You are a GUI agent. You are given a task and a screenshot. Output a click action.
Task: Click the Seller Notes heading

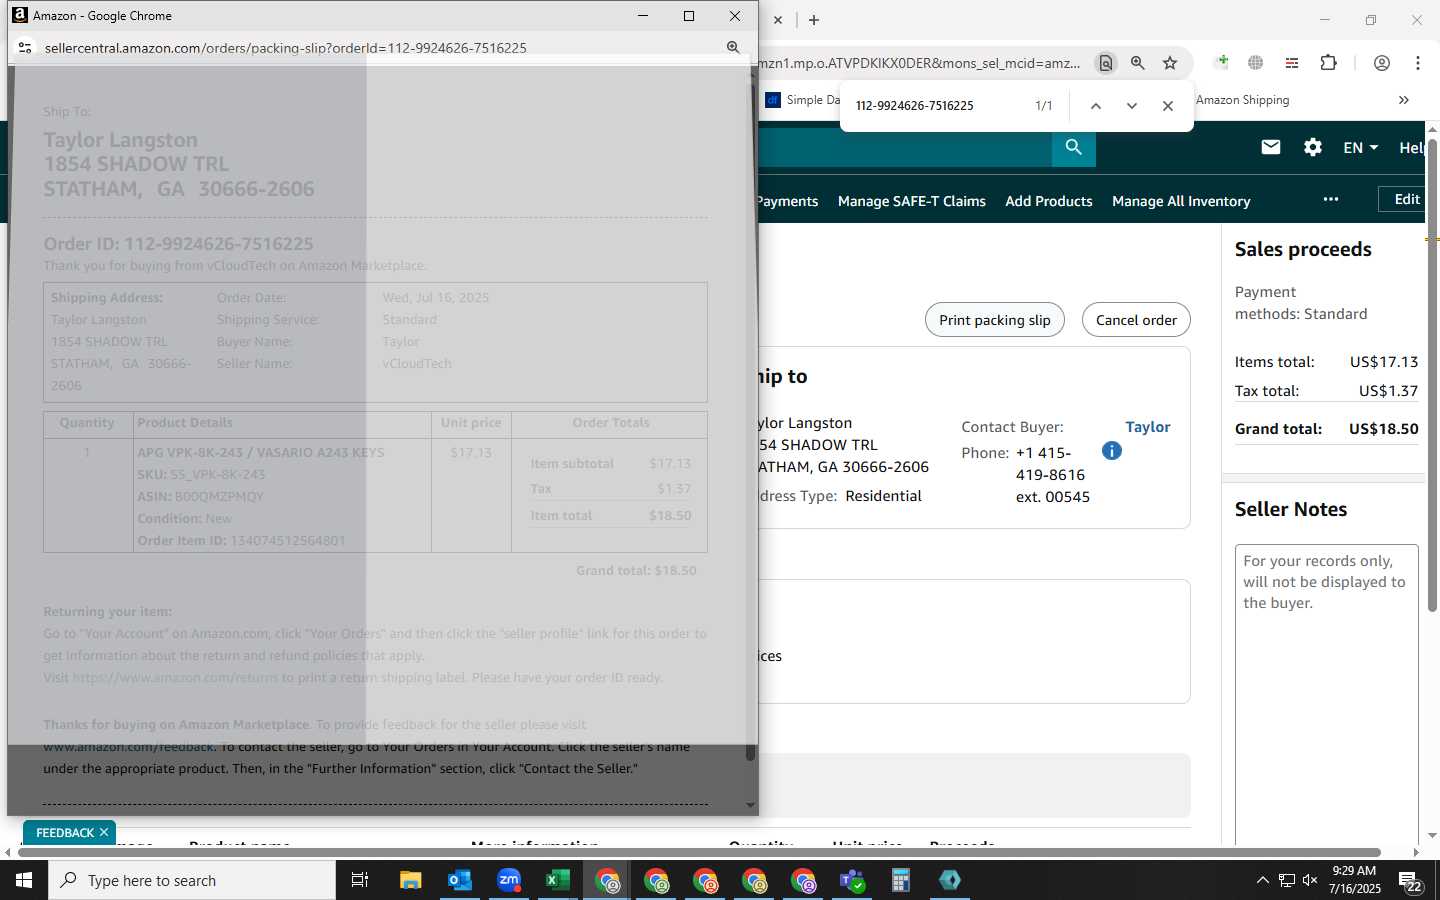1291,509
